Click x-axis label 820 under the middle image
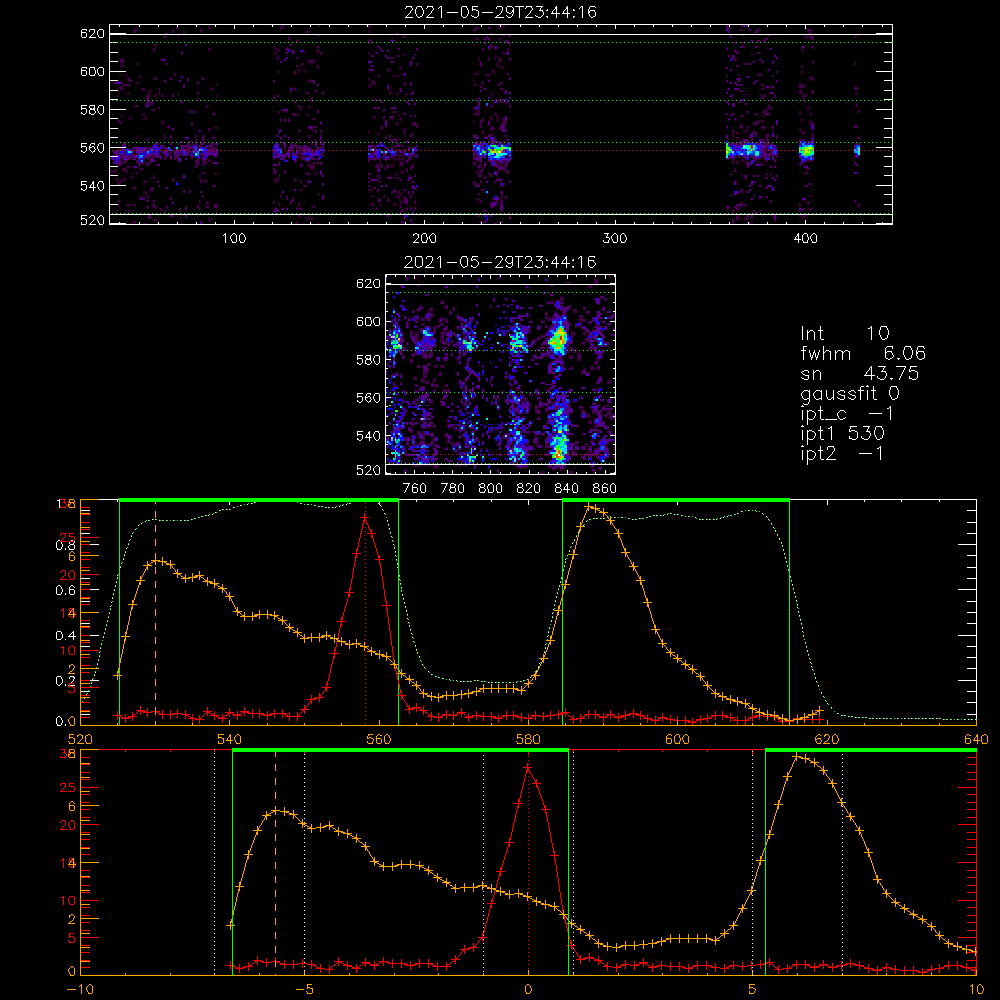Screen dimensions: 1000x1000 (529, 489)
